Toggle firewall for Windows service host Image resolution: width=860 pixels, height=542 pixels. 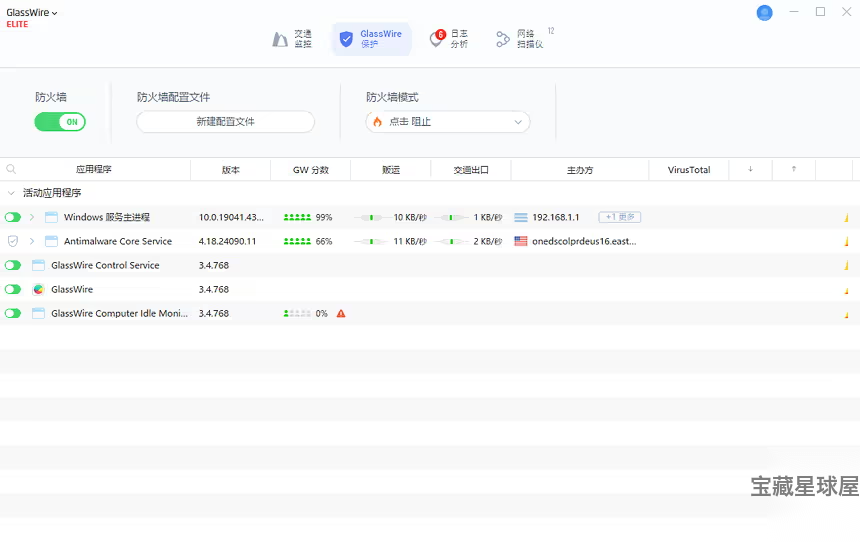[13, 217]
